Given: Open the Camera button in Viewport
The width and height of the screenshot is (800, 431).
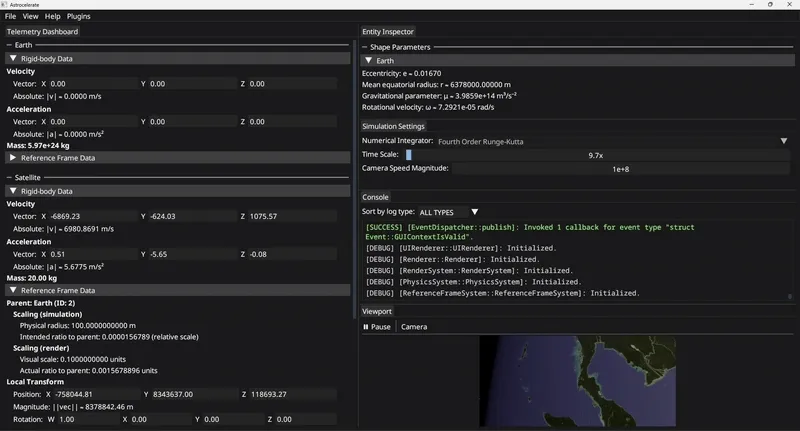Looking at the screenshot, I should pos(414,327).
